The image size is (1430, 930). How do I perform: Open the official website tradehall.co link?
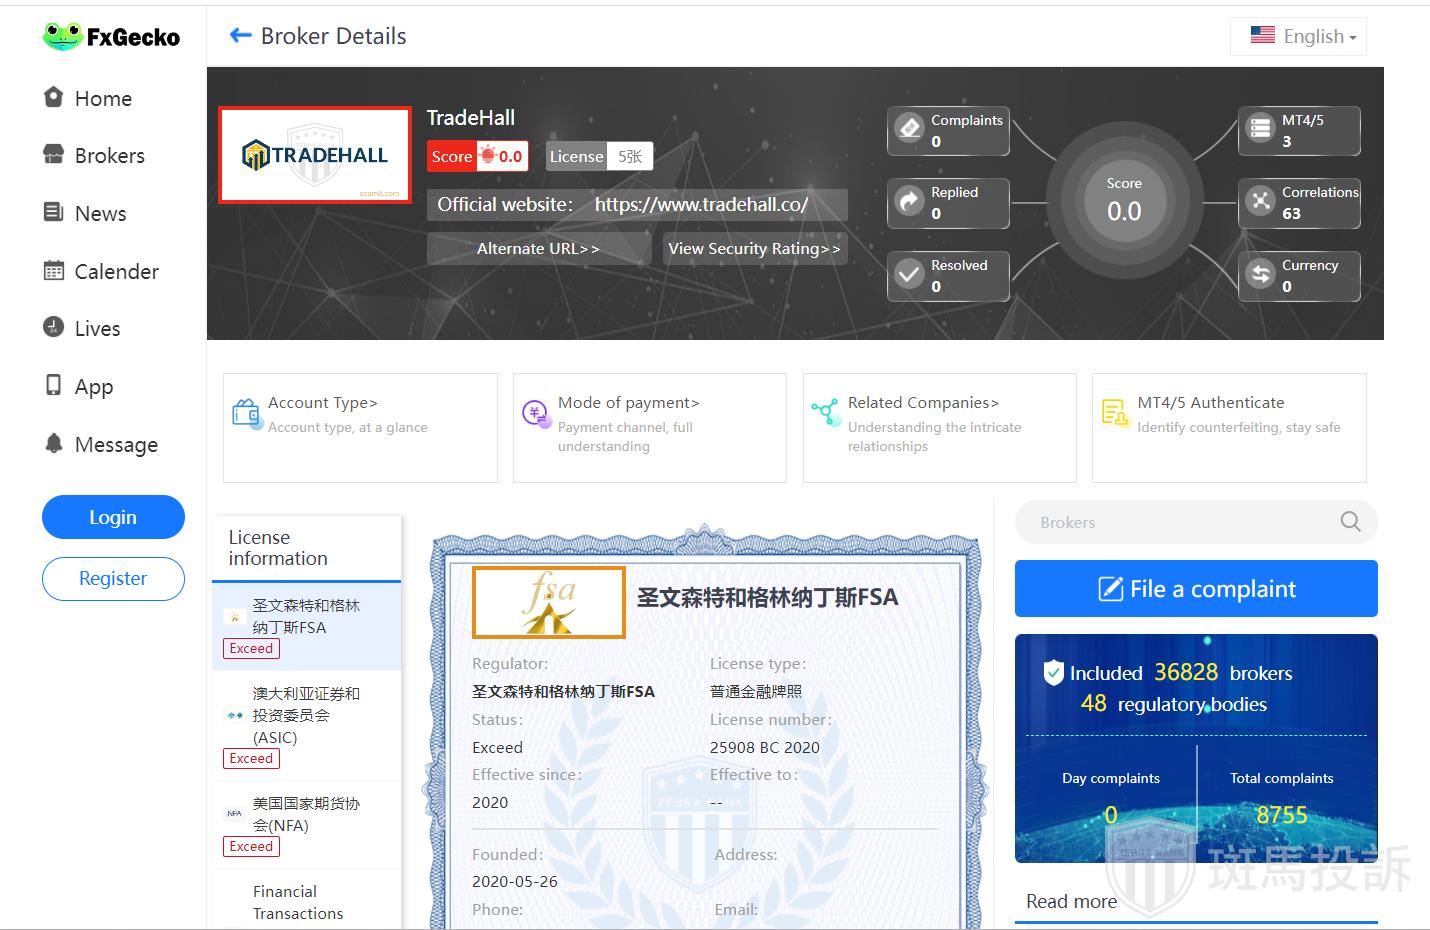click(701, 205)
